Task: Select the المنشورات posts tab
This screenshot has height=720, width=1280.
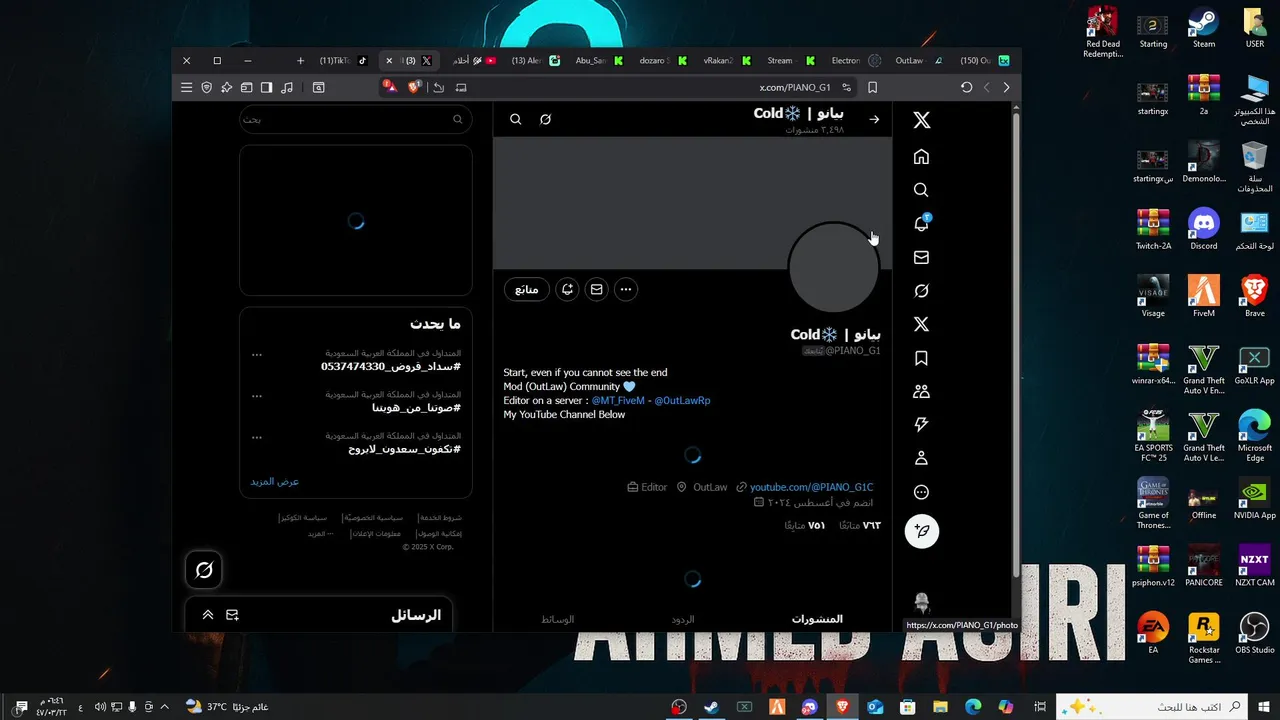Action: tap(817, 619)
